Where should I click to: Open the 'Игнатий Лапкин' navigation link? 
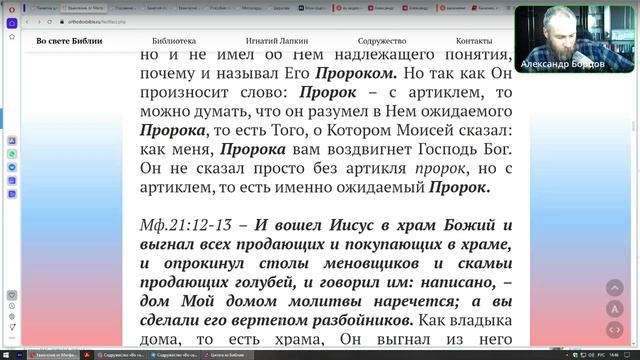pyautogui.click(x=277, y=41)
